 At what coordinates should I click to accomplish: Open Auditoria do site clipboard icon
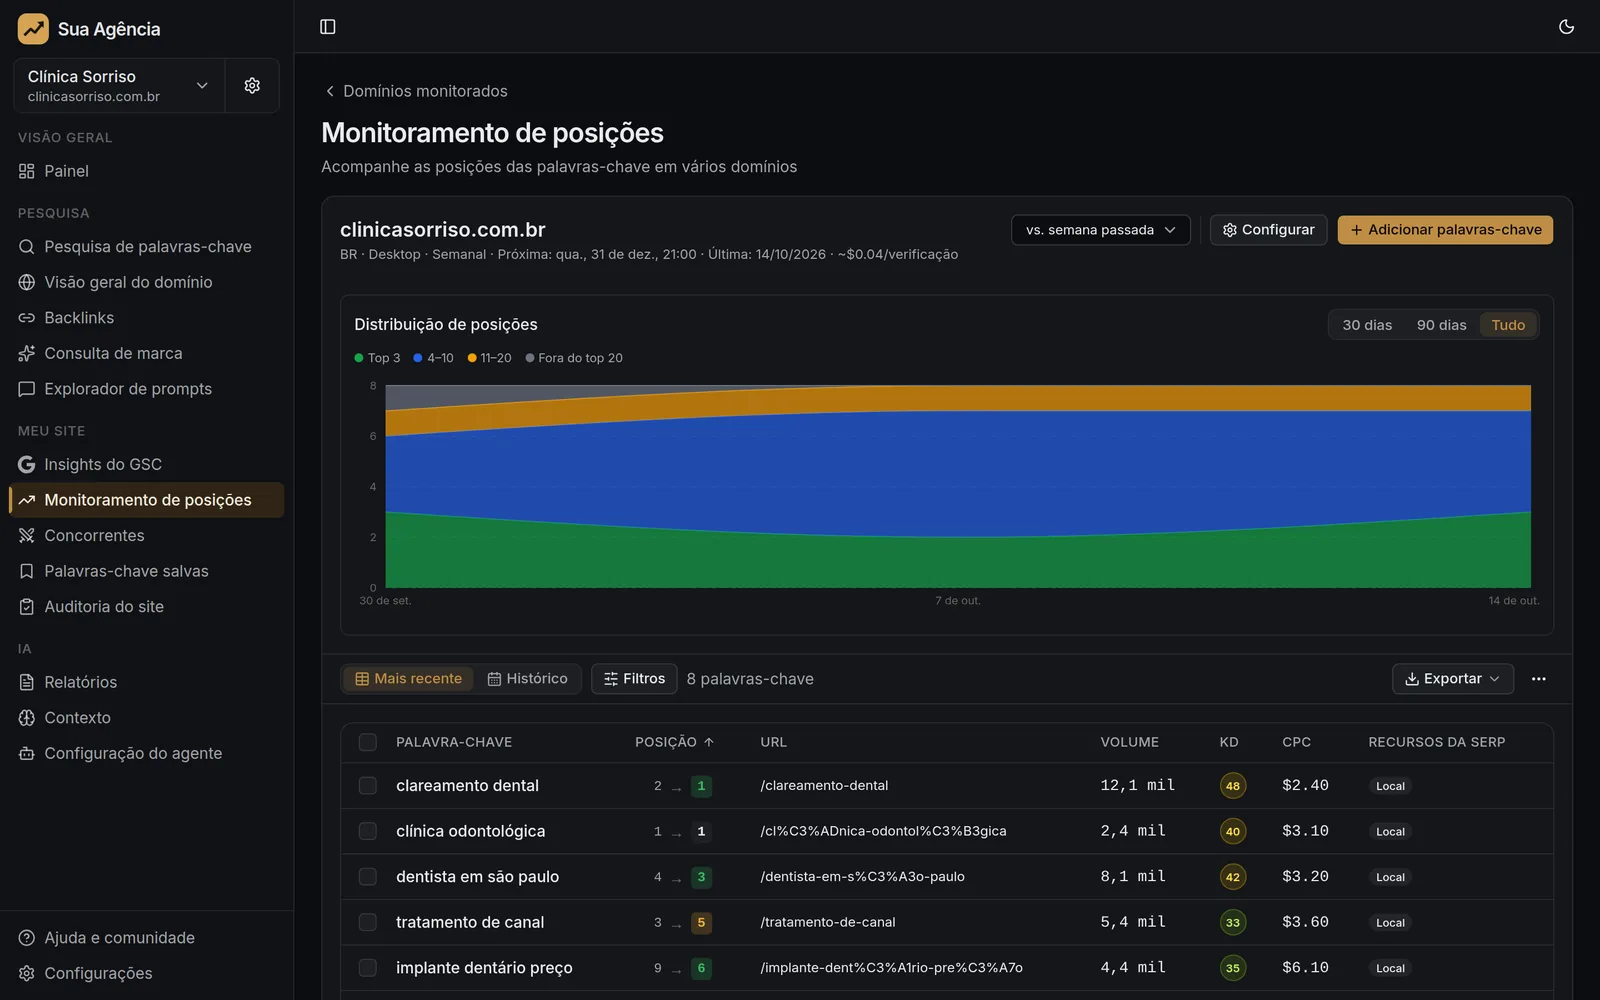pos(27,607)
